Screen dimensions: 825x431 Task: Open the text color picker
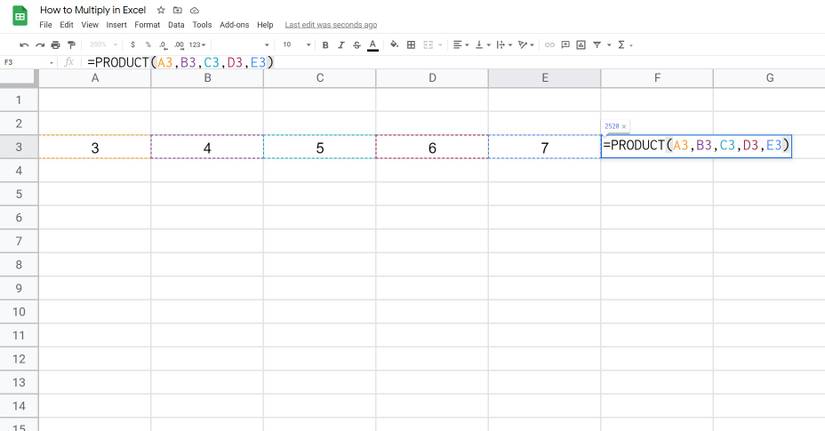pos(373,45)
